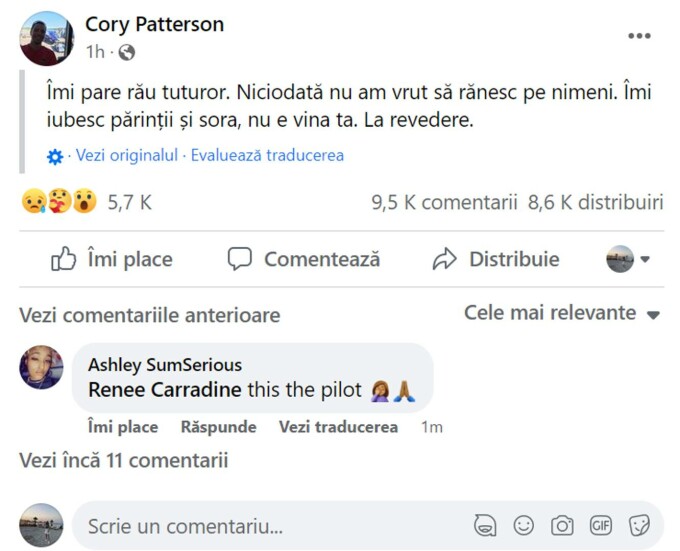The image size is (680, 551).
Task: Click the Vezi originalul link
Action: coord(127,155)
